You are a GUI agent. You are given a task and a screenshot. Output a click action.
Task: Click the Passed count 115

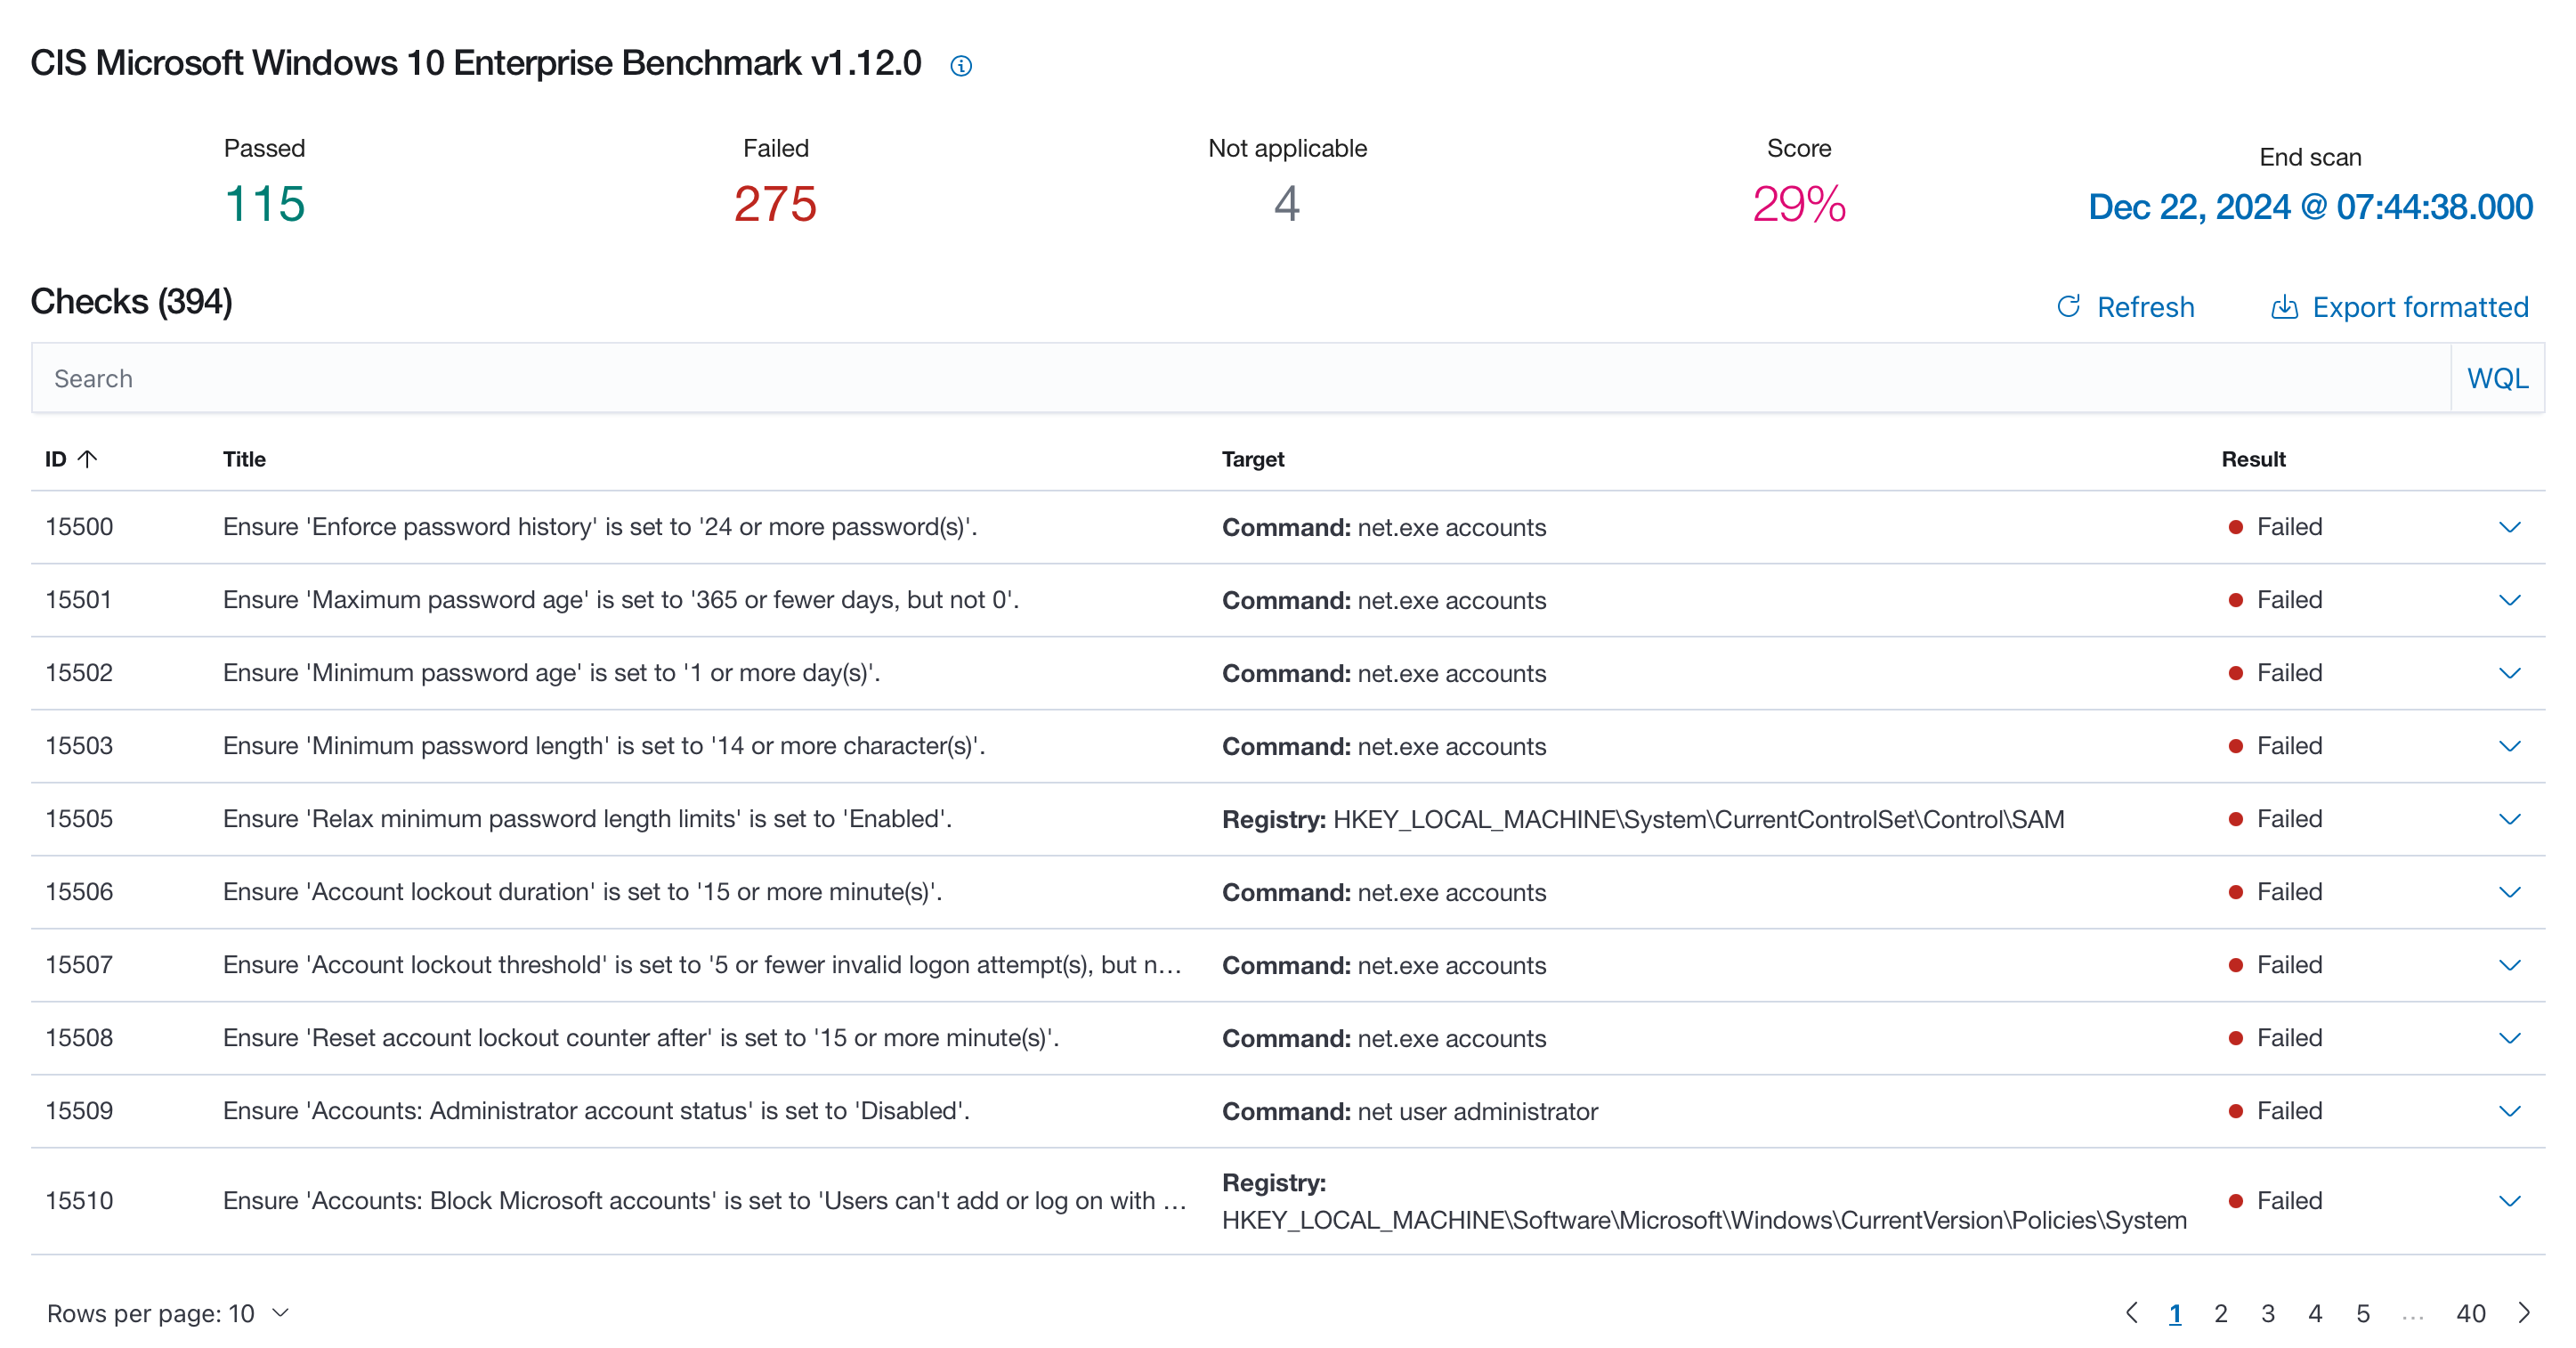(265, 205)
